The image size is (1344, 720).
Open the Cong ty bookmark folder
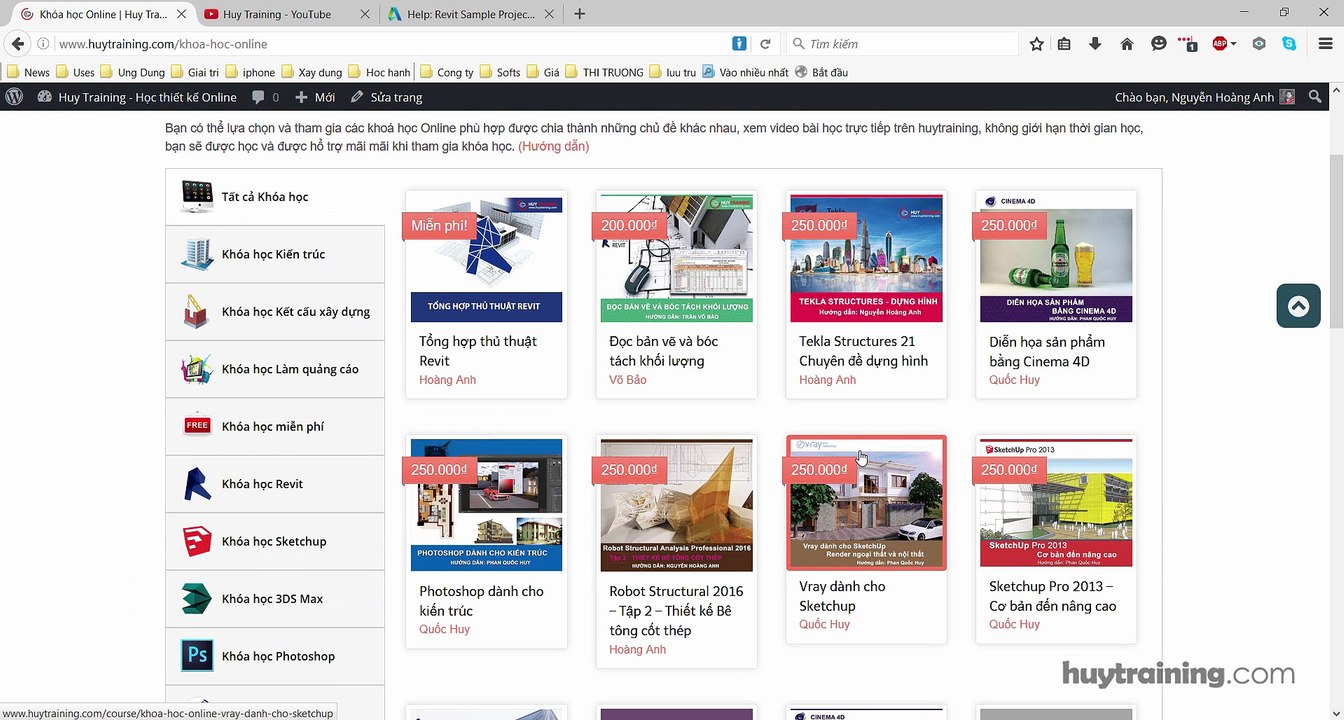446,72
